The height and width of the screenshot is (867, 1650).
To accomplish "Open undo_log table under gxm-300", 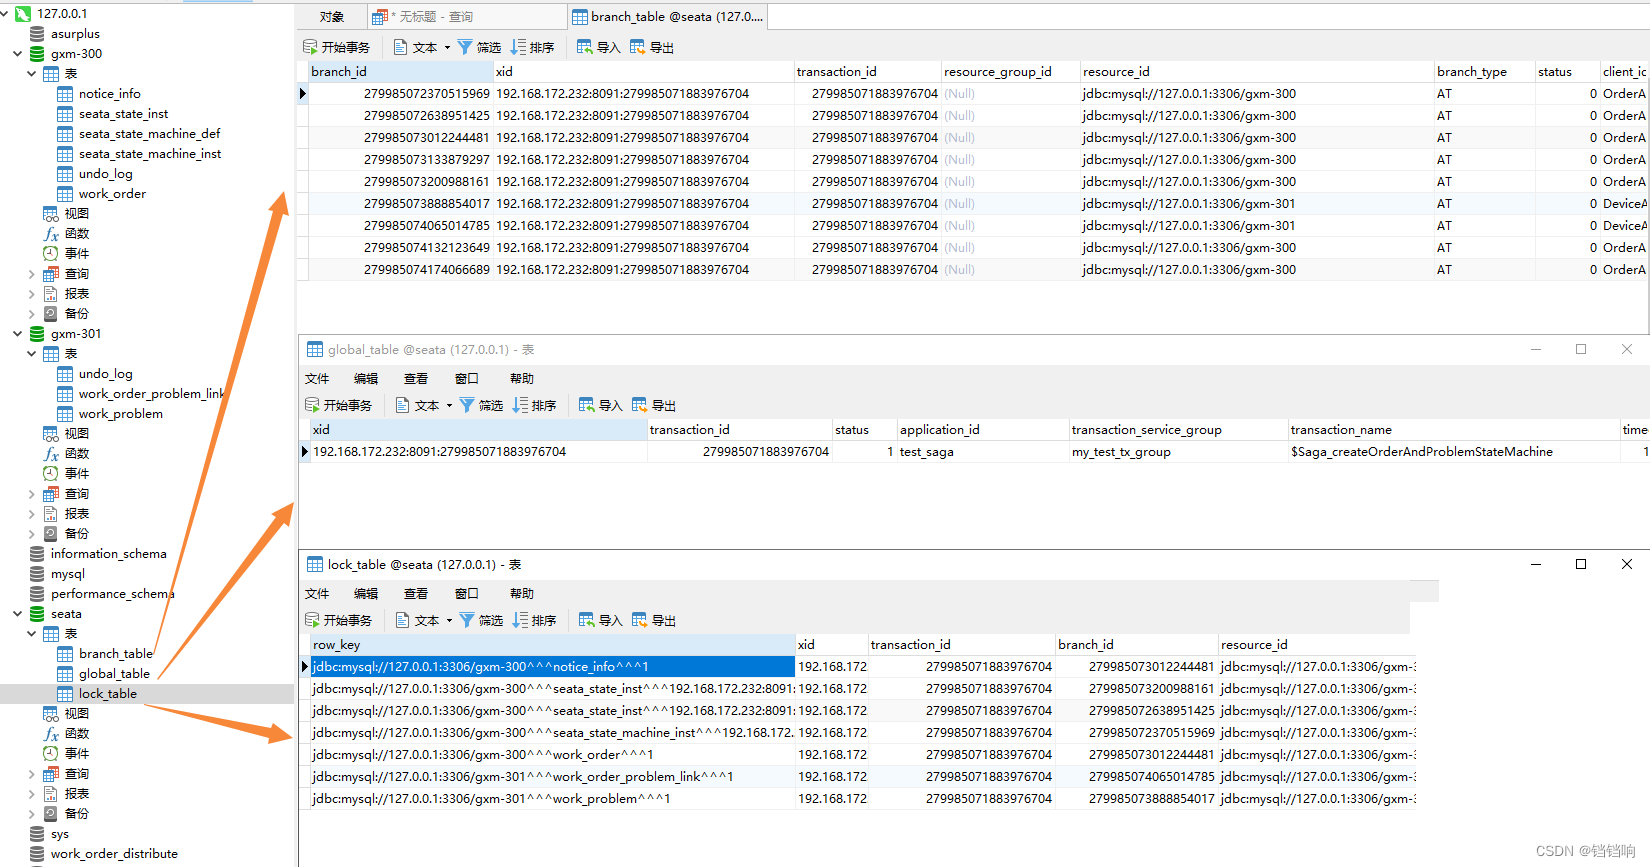I will (x=105, y=174).
